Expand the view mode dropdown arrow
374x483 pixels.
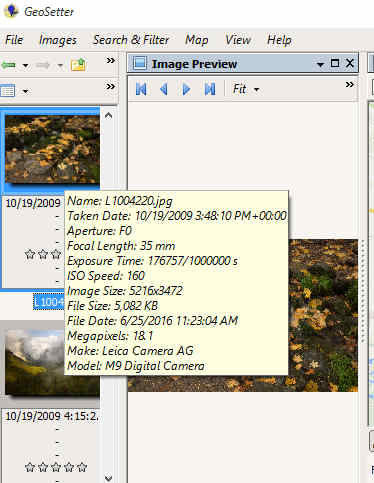point(25,91)
